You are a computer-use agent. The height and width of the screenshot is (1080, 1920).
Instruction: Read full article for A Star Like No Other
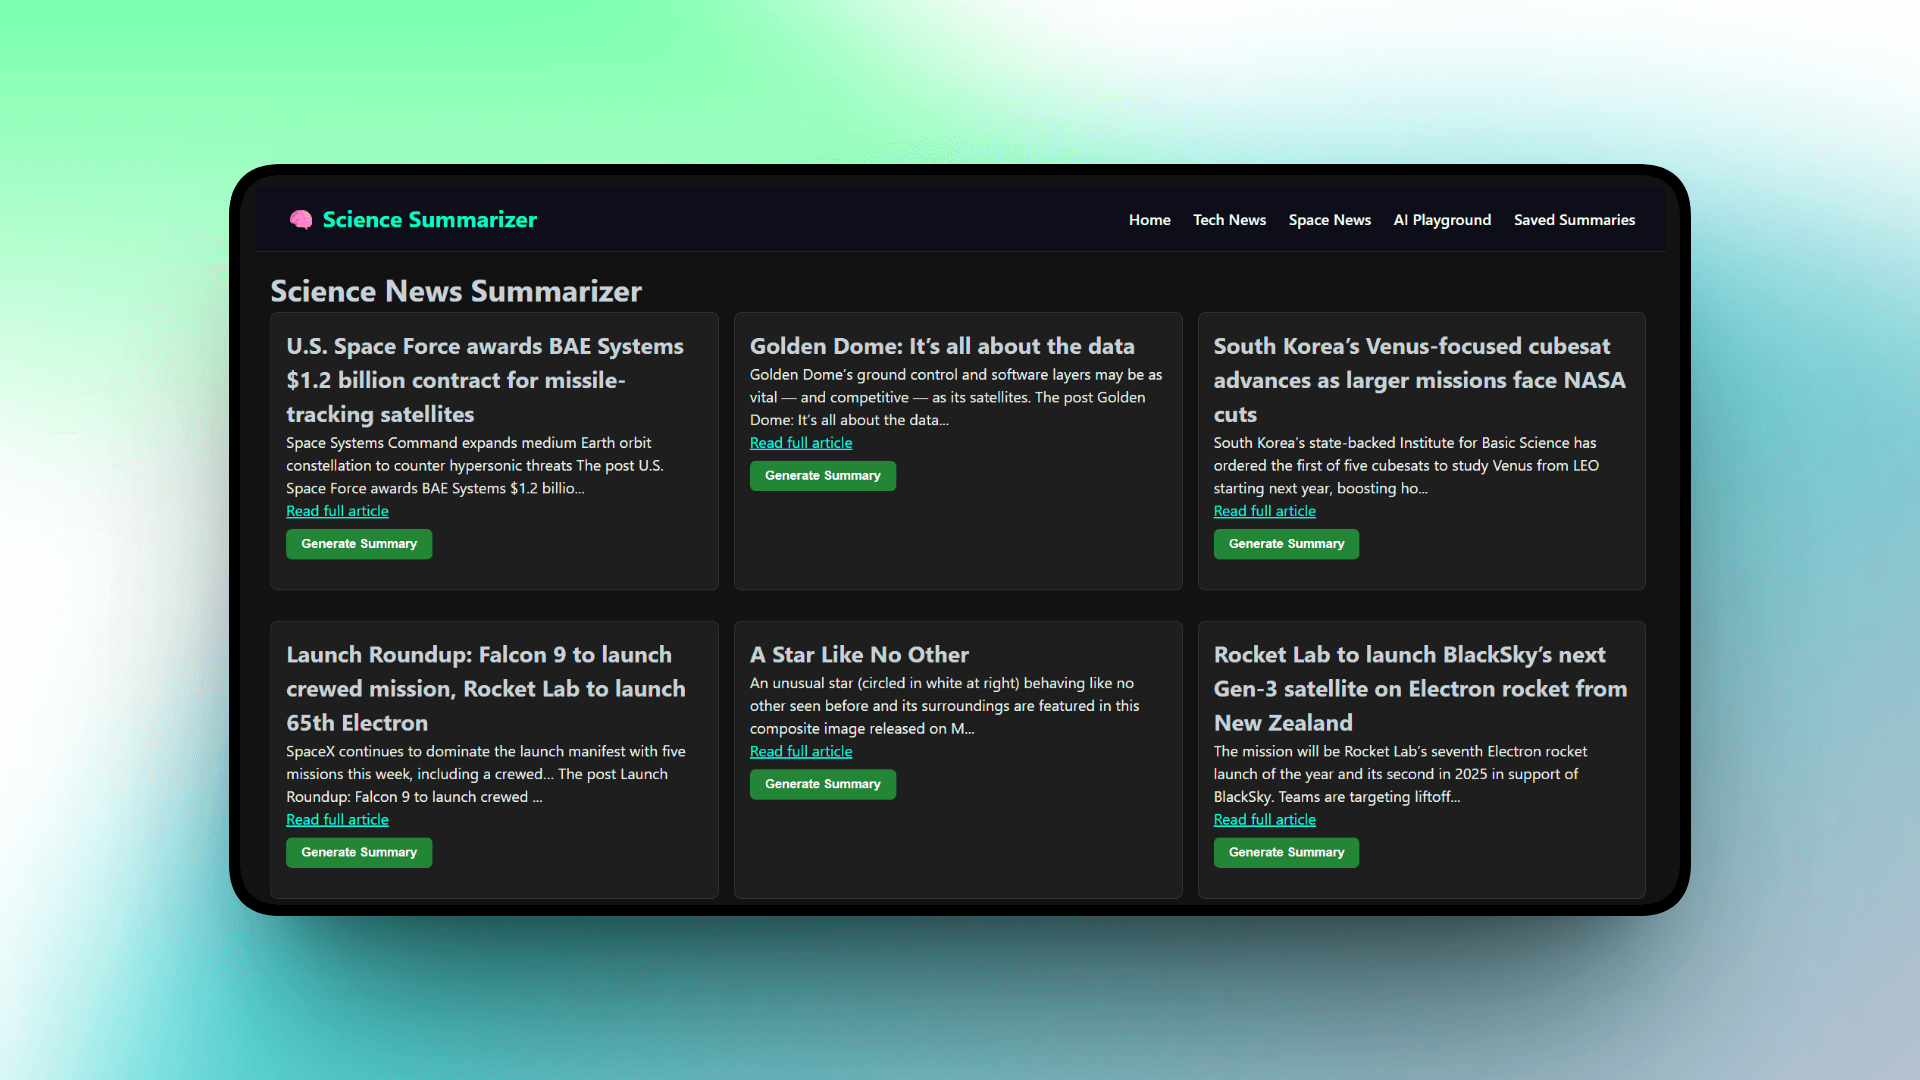(x=801, y=752)
